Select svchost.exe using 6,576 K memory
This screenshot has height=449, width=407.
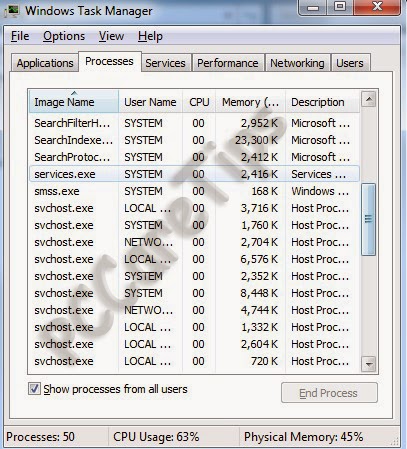click(194, 259)
